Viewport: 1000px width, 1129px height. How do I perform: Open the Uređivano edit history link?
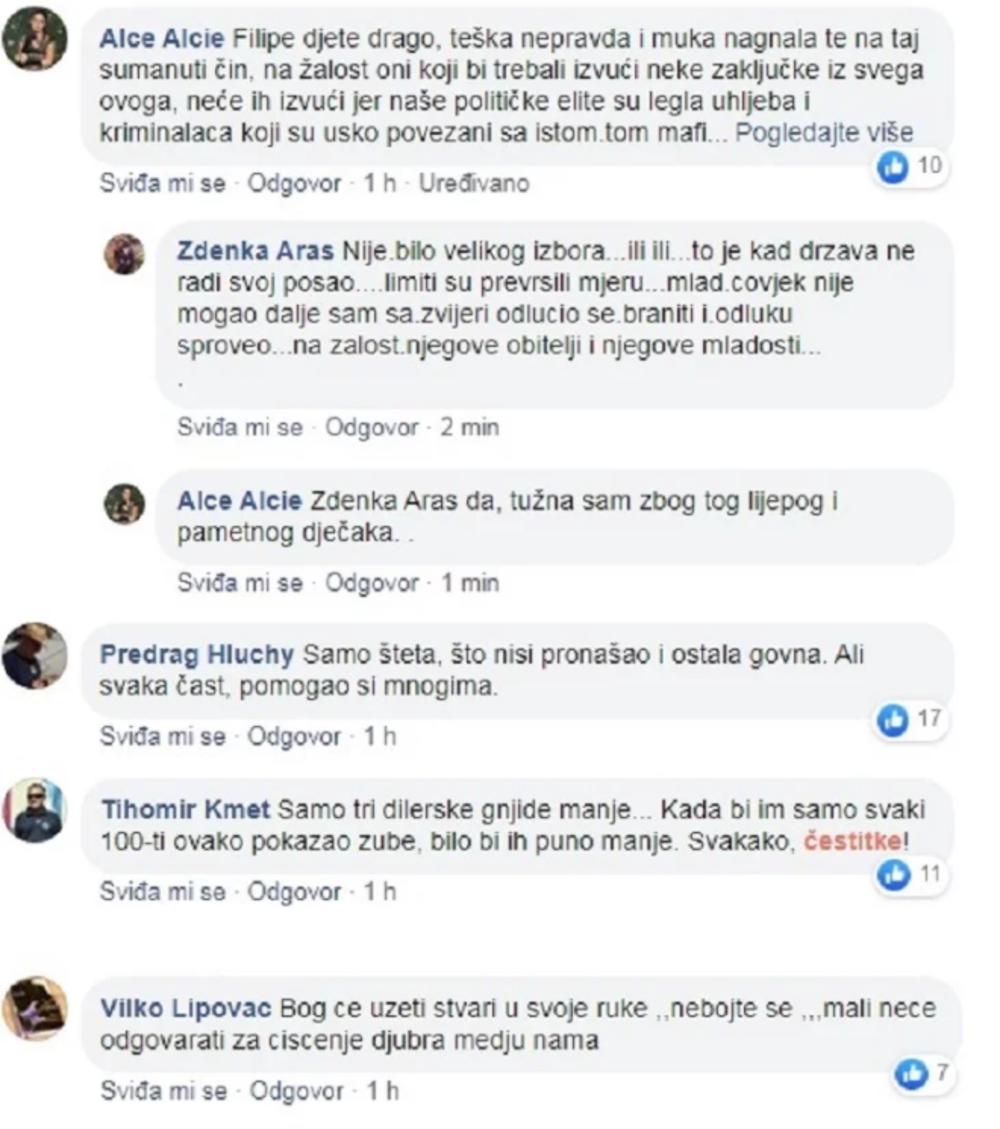474,184
